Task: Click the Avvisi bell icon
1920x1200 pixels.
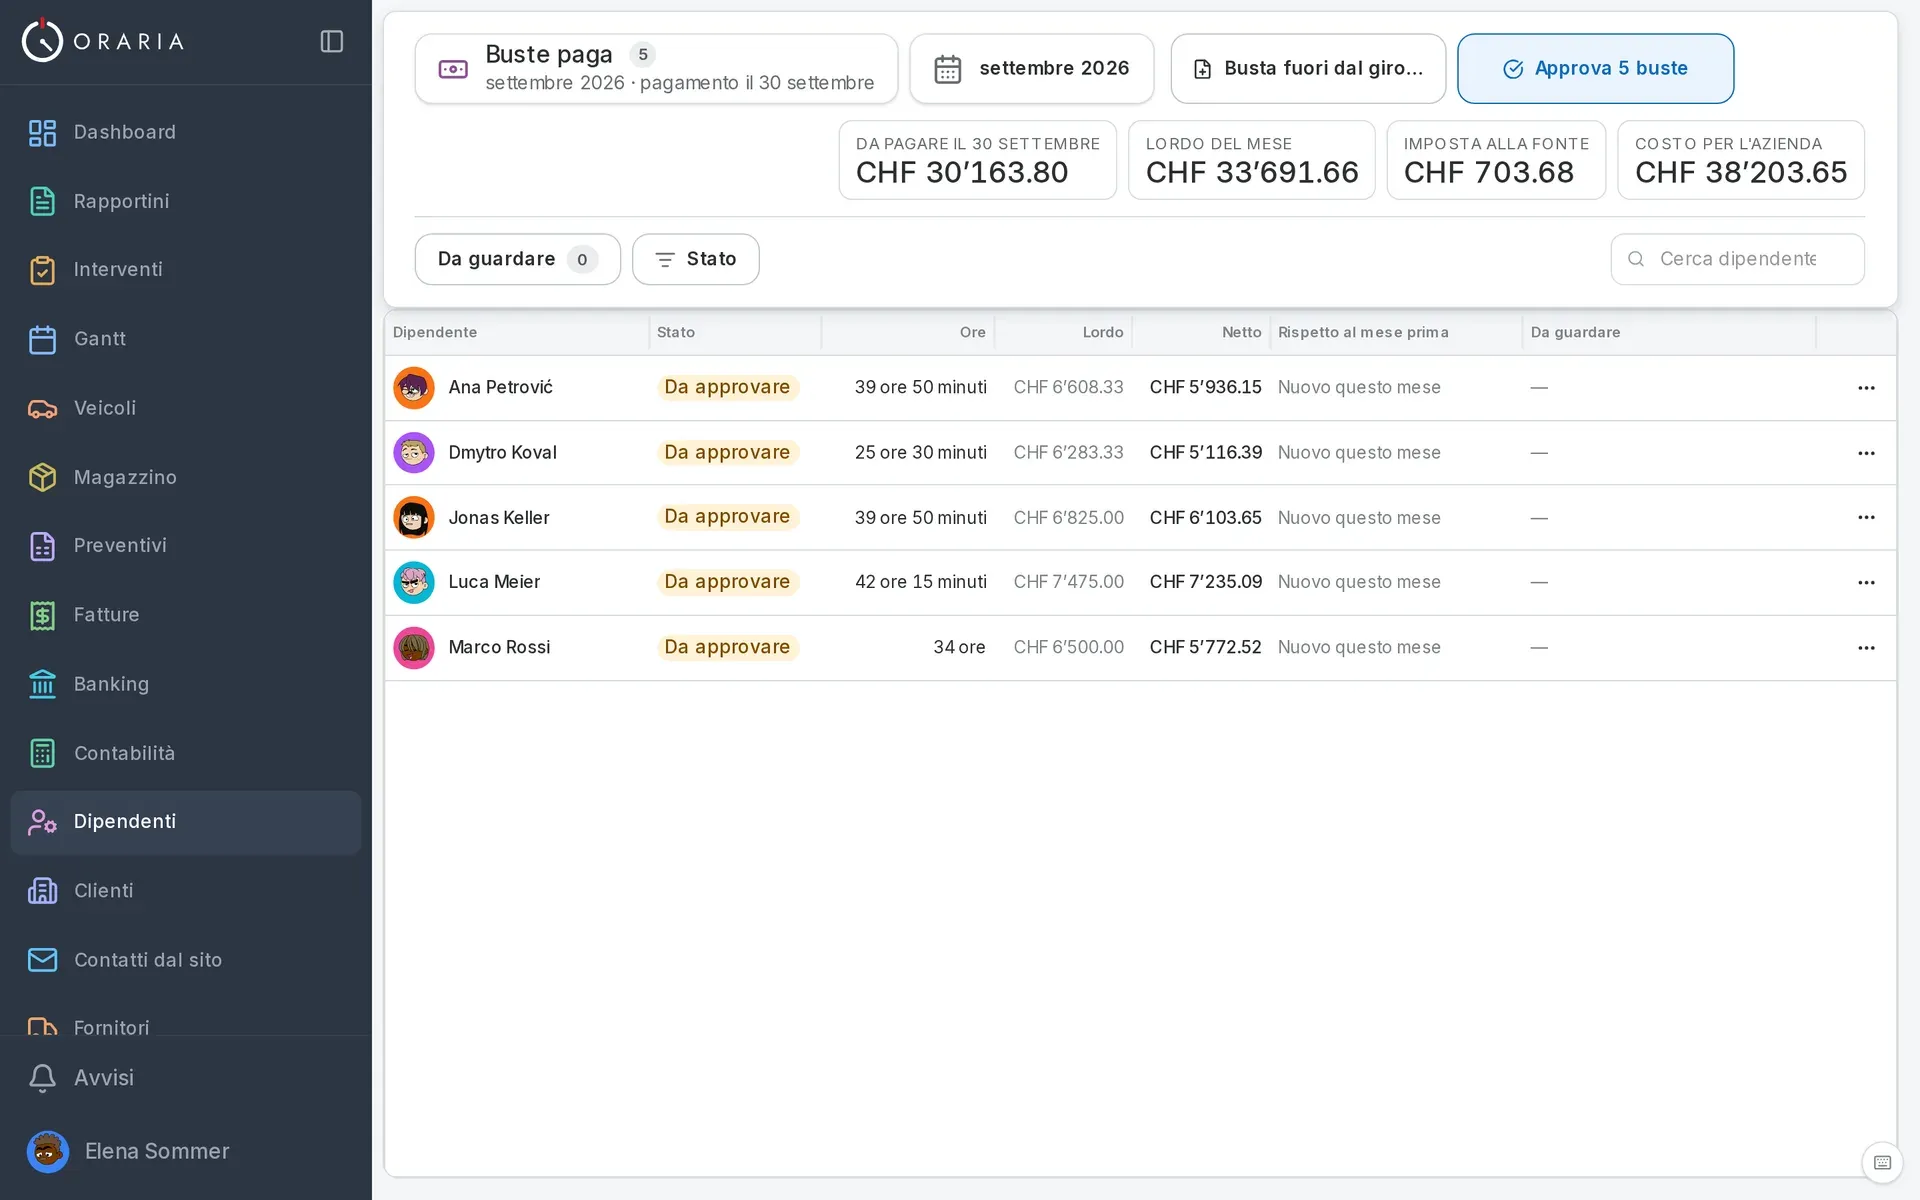Action: click(42, 1078)
